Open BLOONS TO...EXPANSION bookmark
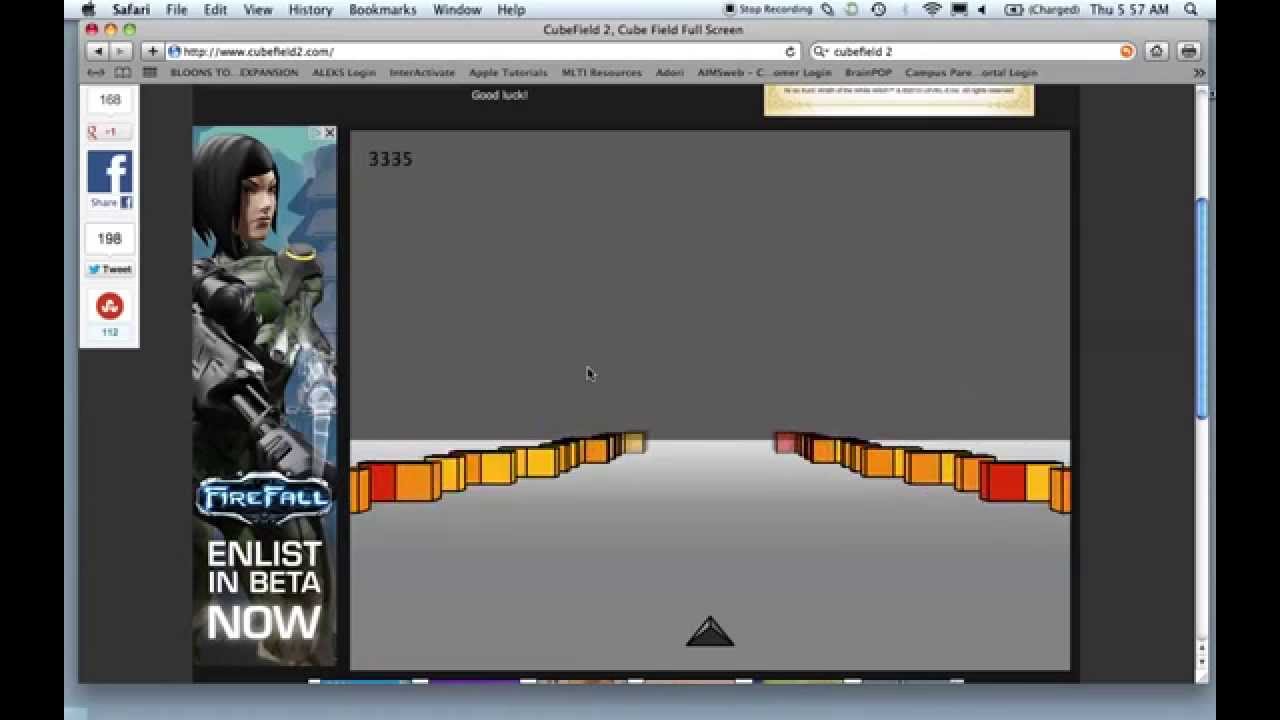 234,72
